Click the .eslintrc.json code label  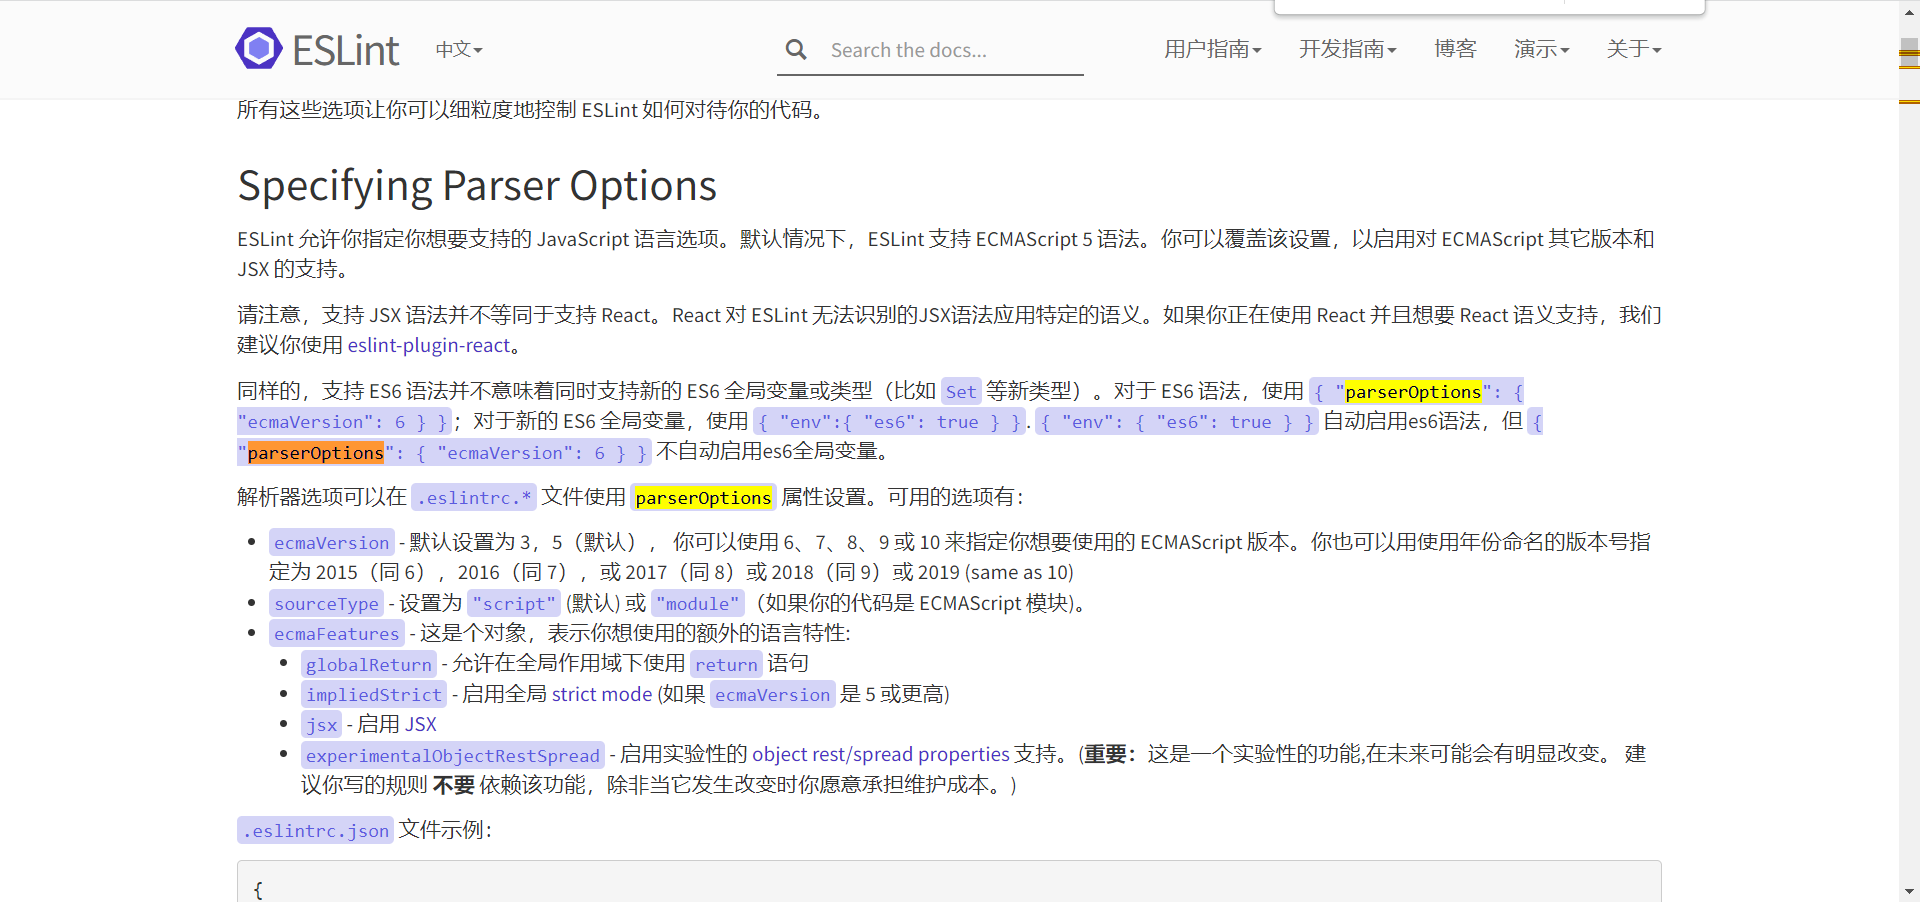[315, 830]
